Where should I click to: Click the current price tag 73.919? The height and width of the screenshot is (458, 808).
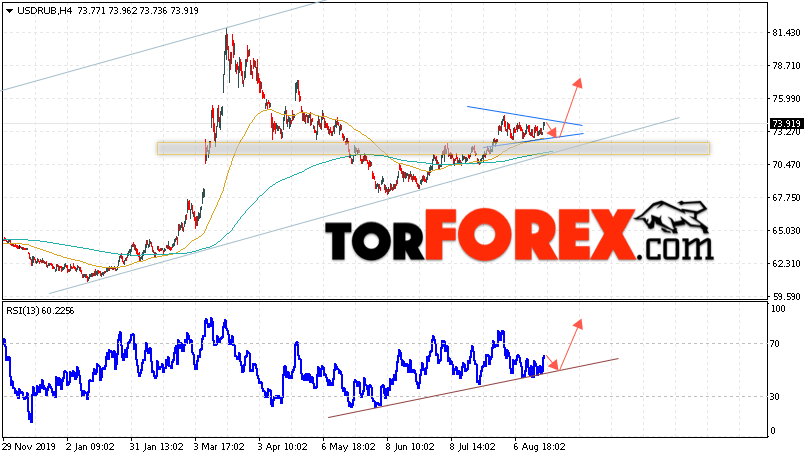pyautogui.click(x=786, y=124)
